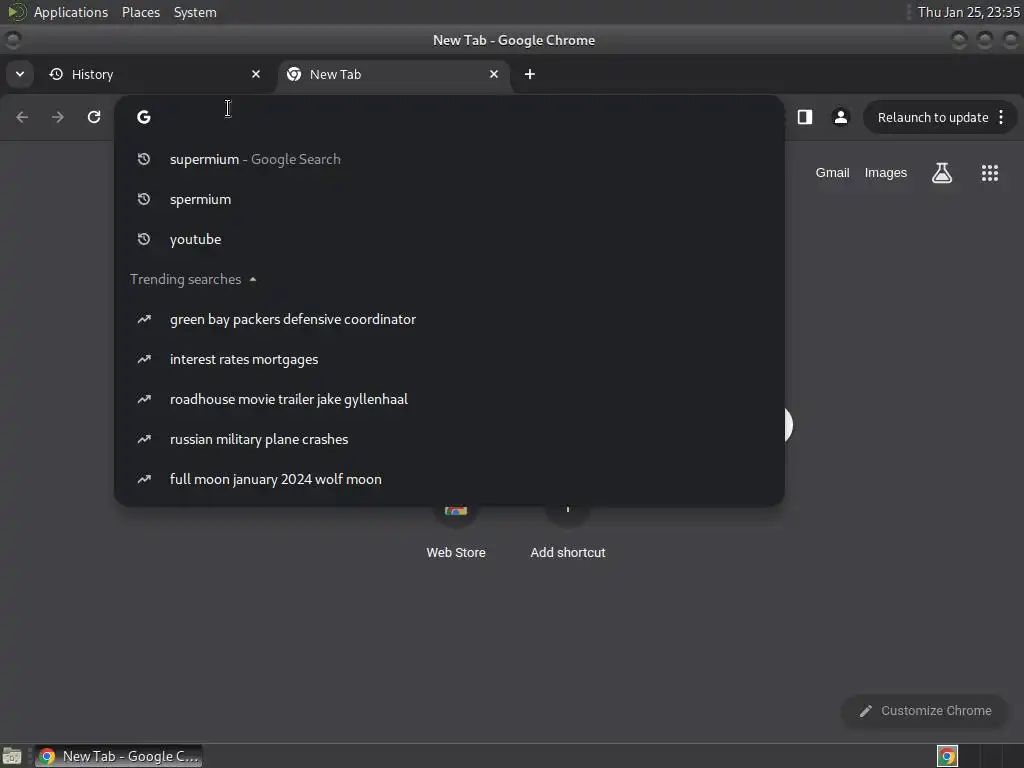
Task: Open the System menu
Action: point(195,12)
